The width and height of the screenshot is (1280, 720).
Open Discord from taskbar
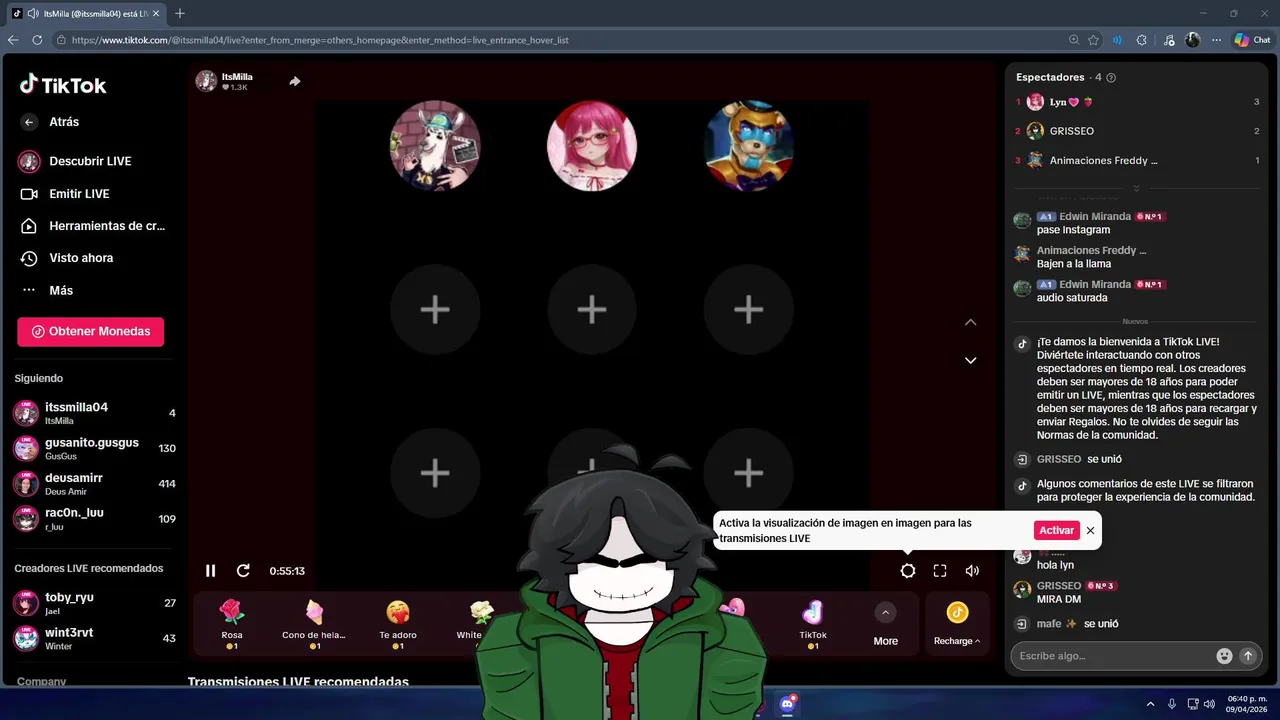click(788, 704)
